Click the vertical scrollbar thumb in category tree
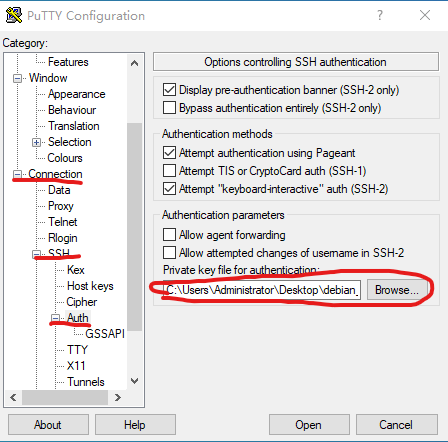 (134, 227)
